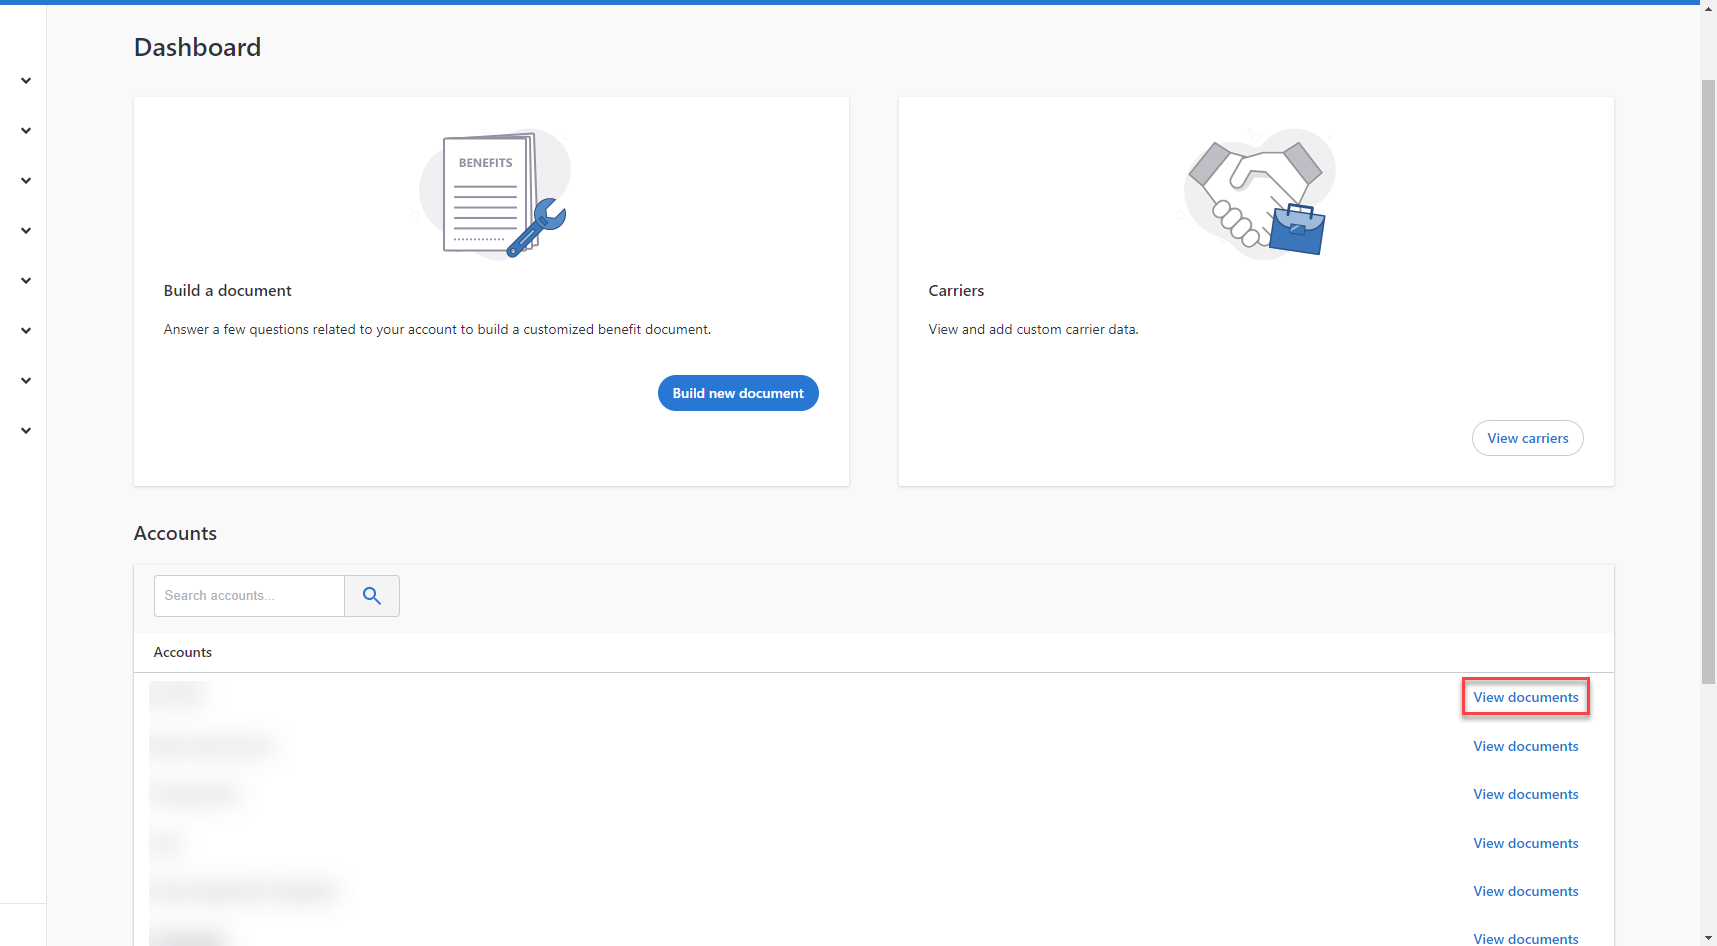Viewport: 1717px width, 946px height.
Task: Expand the second sidebar section
Action: click(25, 130)
